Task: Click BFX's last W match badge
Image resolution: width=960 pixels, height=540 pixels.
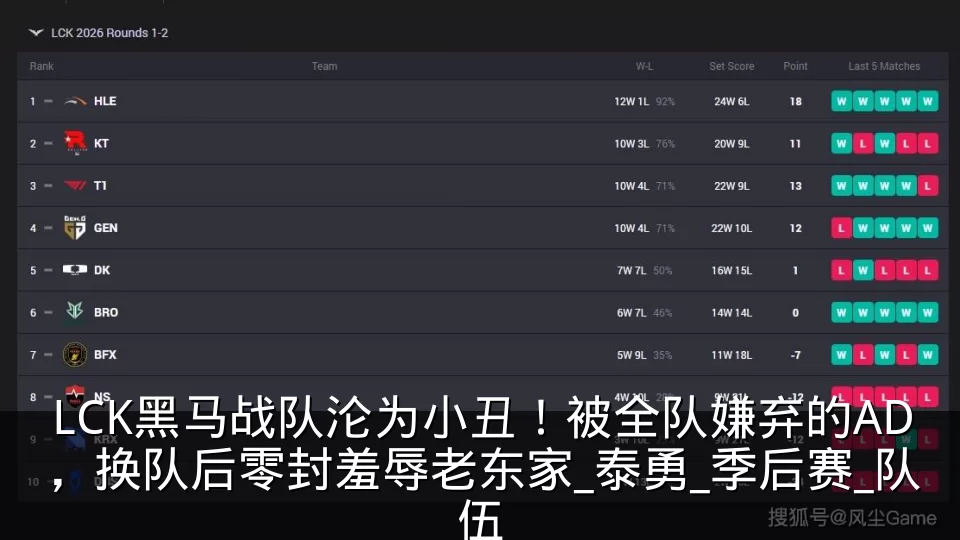Action: click(928, 354)
